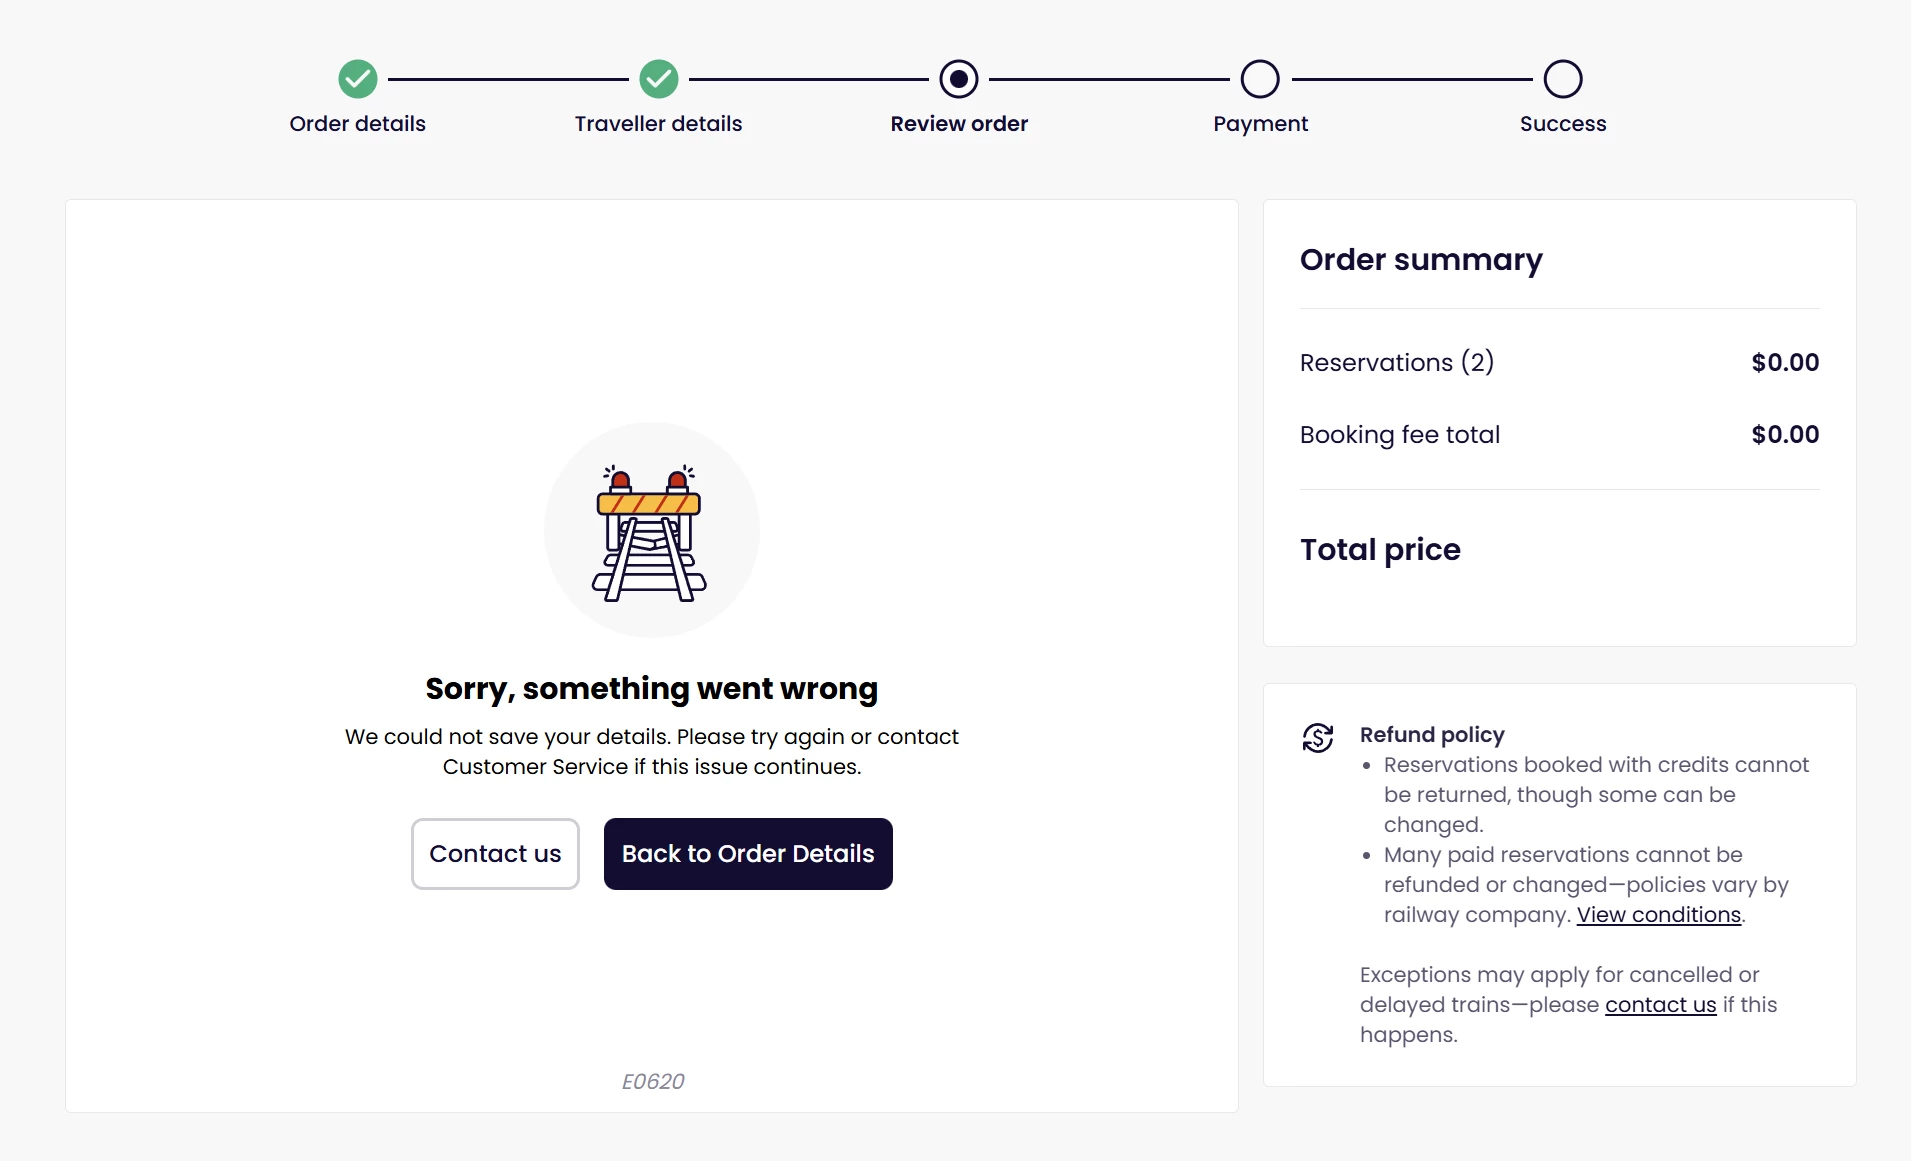The height and width of the screenshot is (1161, 1911).
Task: Click the error code E0620 text
Action: 653,1081
